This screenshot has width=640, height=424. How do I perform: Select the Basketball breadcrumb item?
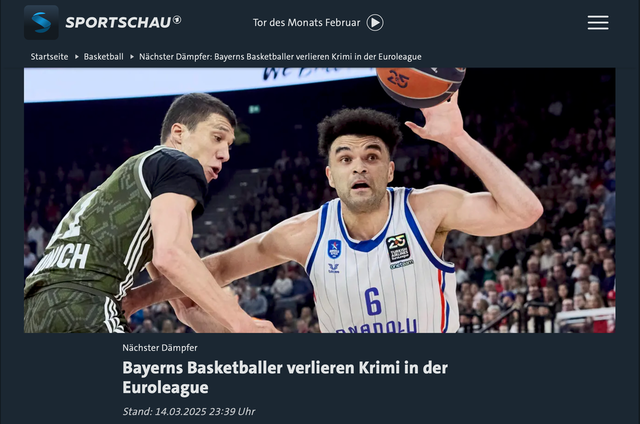coord(104,57)
